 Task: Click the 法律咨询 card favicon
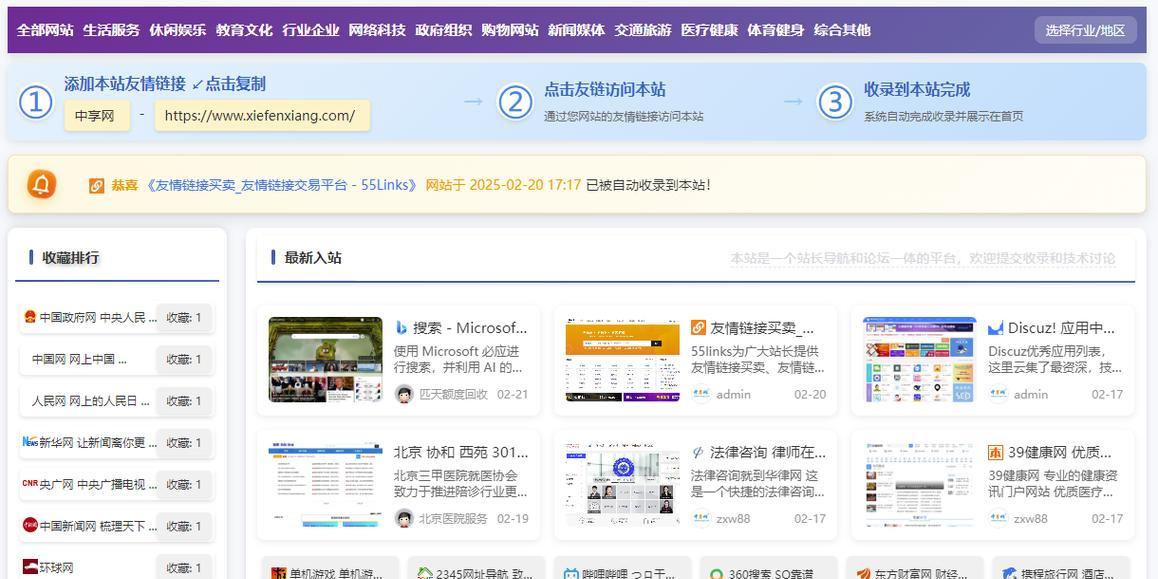(x=698, y=452)
